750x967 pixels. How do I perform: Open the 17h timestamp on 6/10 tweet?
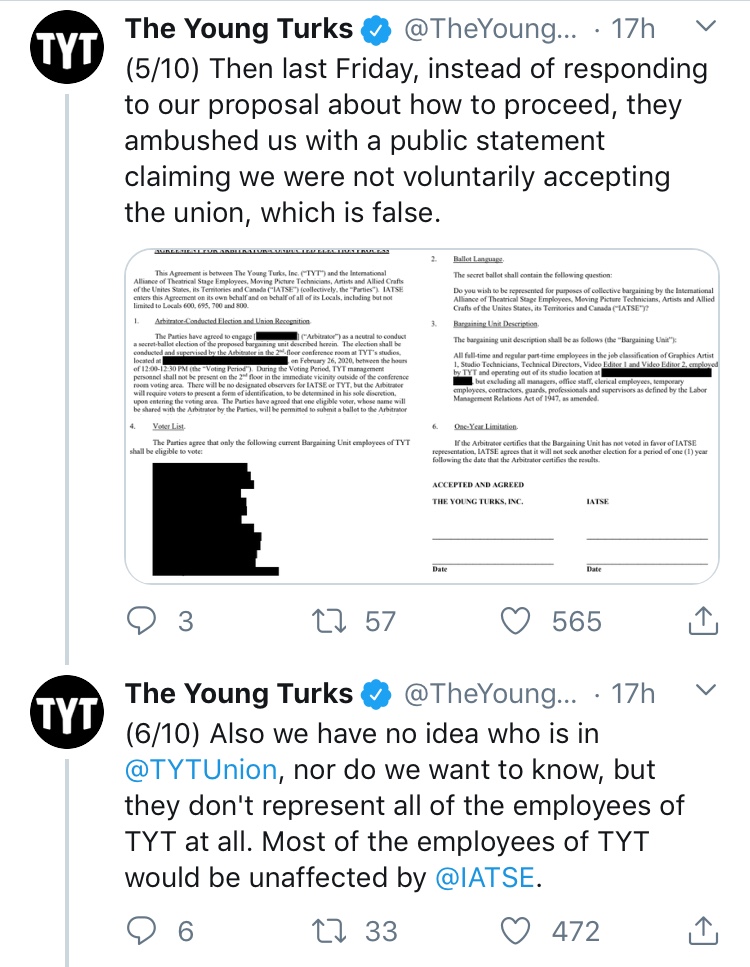point(633,693)
